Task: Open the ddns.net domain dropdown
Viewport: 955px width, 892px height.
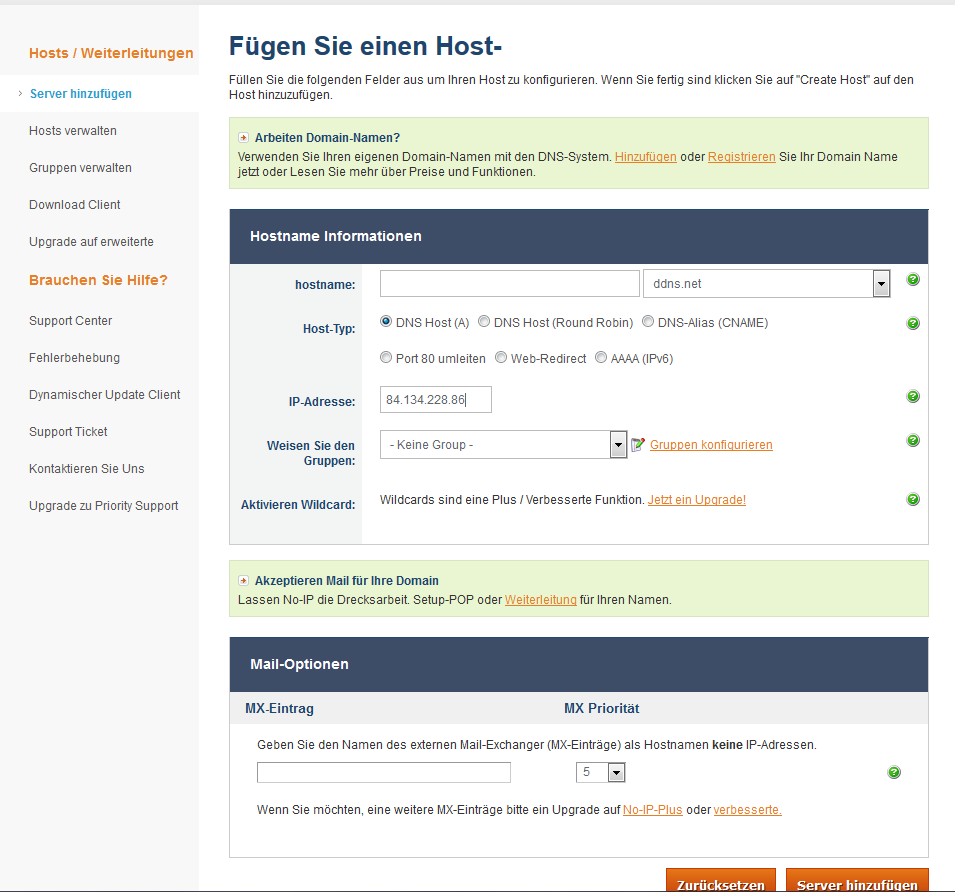Action: 881,284
